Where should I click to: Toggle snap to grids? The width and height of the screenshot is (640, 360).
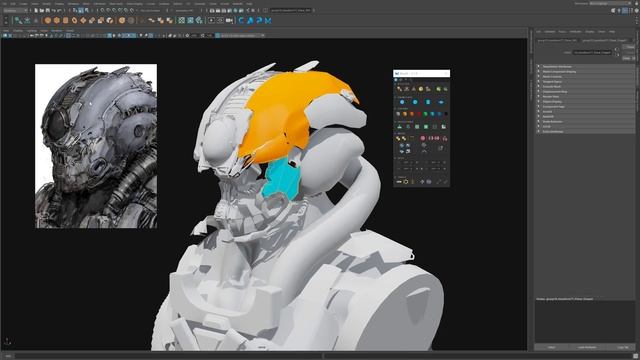click(102, 10)
